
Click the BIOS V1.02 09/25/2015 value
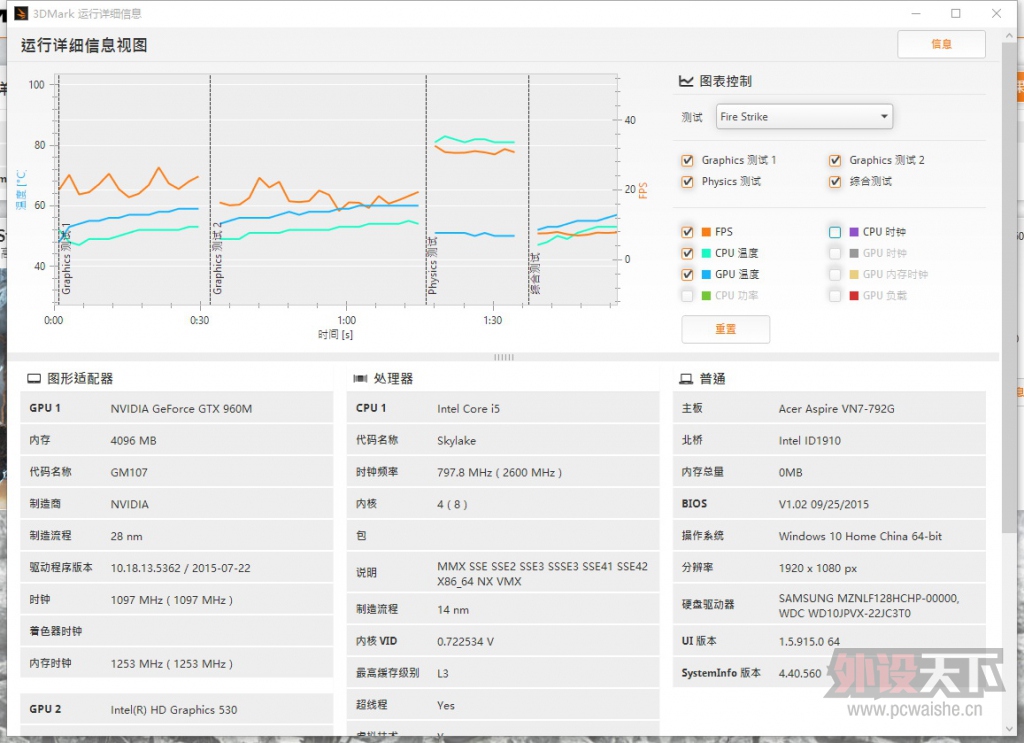click(824, 504)
